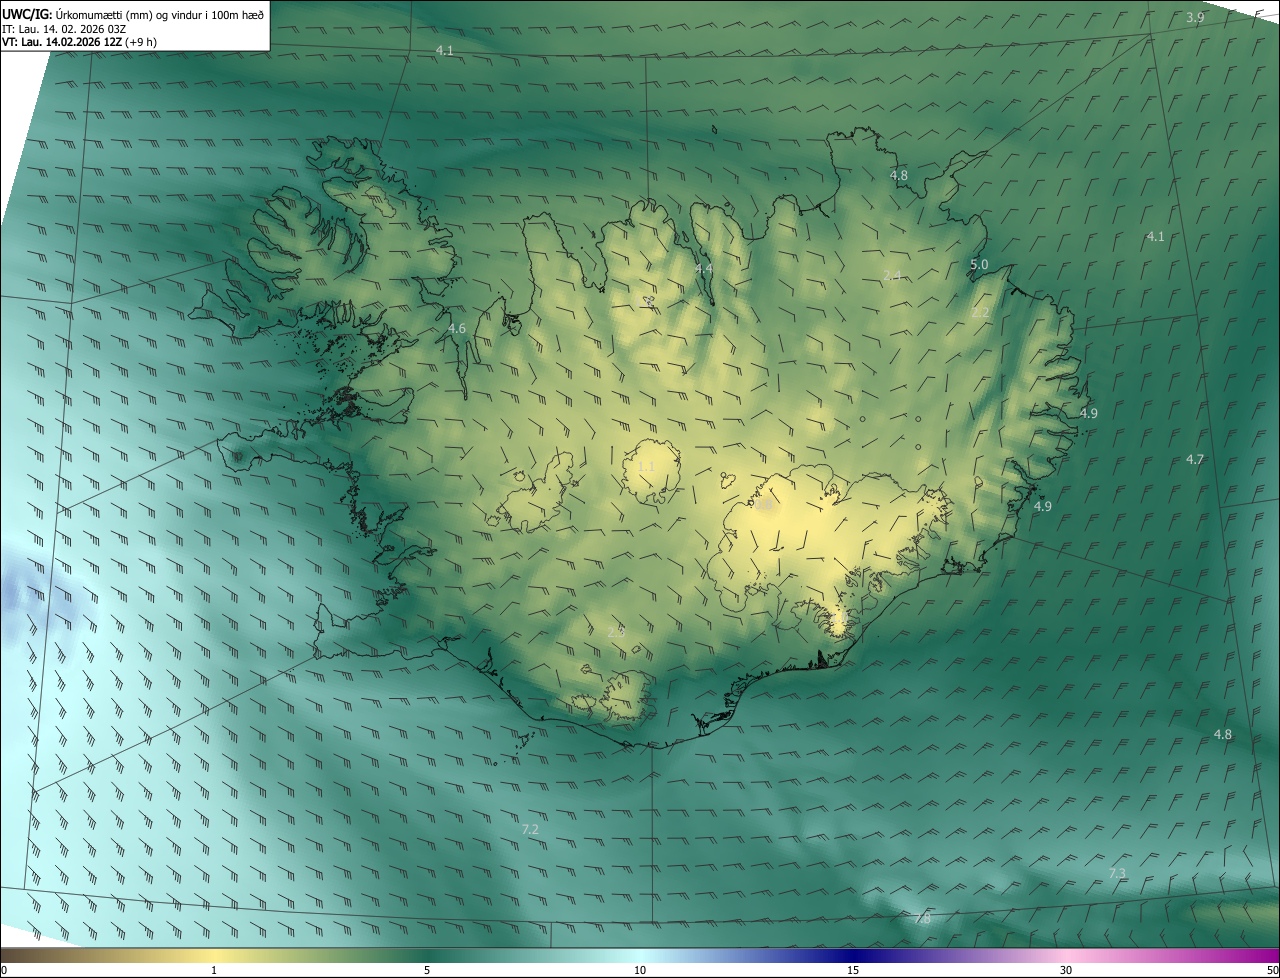Click the precipitation color scale bar
1280x978 pixels.
tap(640, 956)
